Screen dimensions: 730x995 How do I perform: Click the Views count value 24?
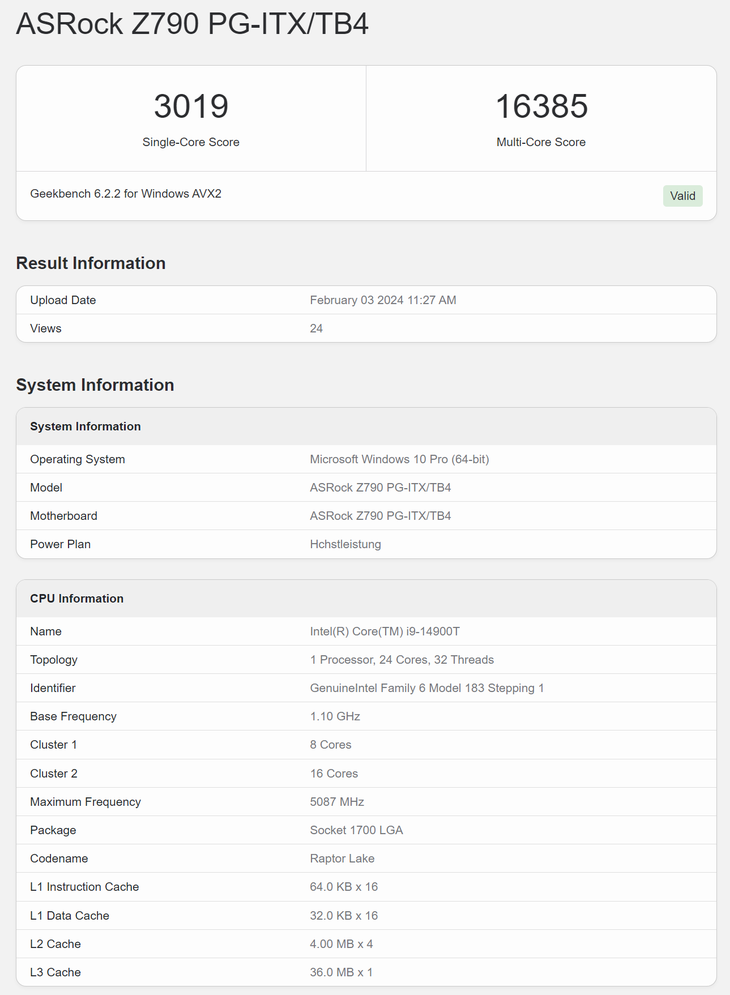(317, 328)
